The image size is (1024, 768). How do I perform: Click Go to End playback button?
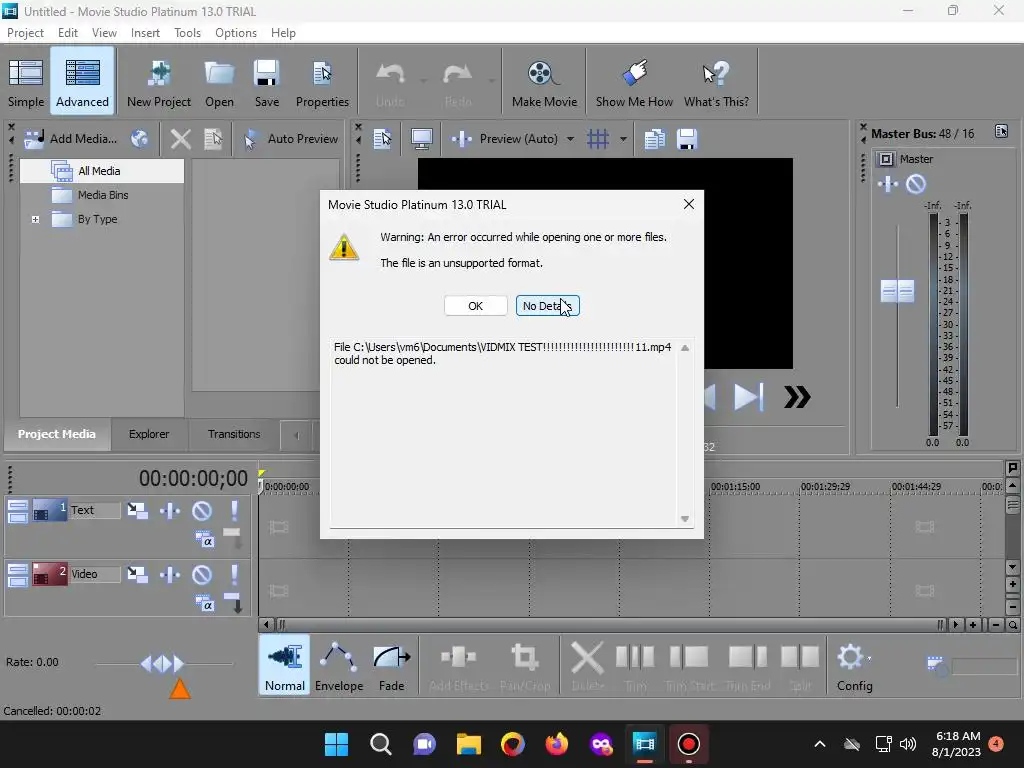[x=748, y=397]
